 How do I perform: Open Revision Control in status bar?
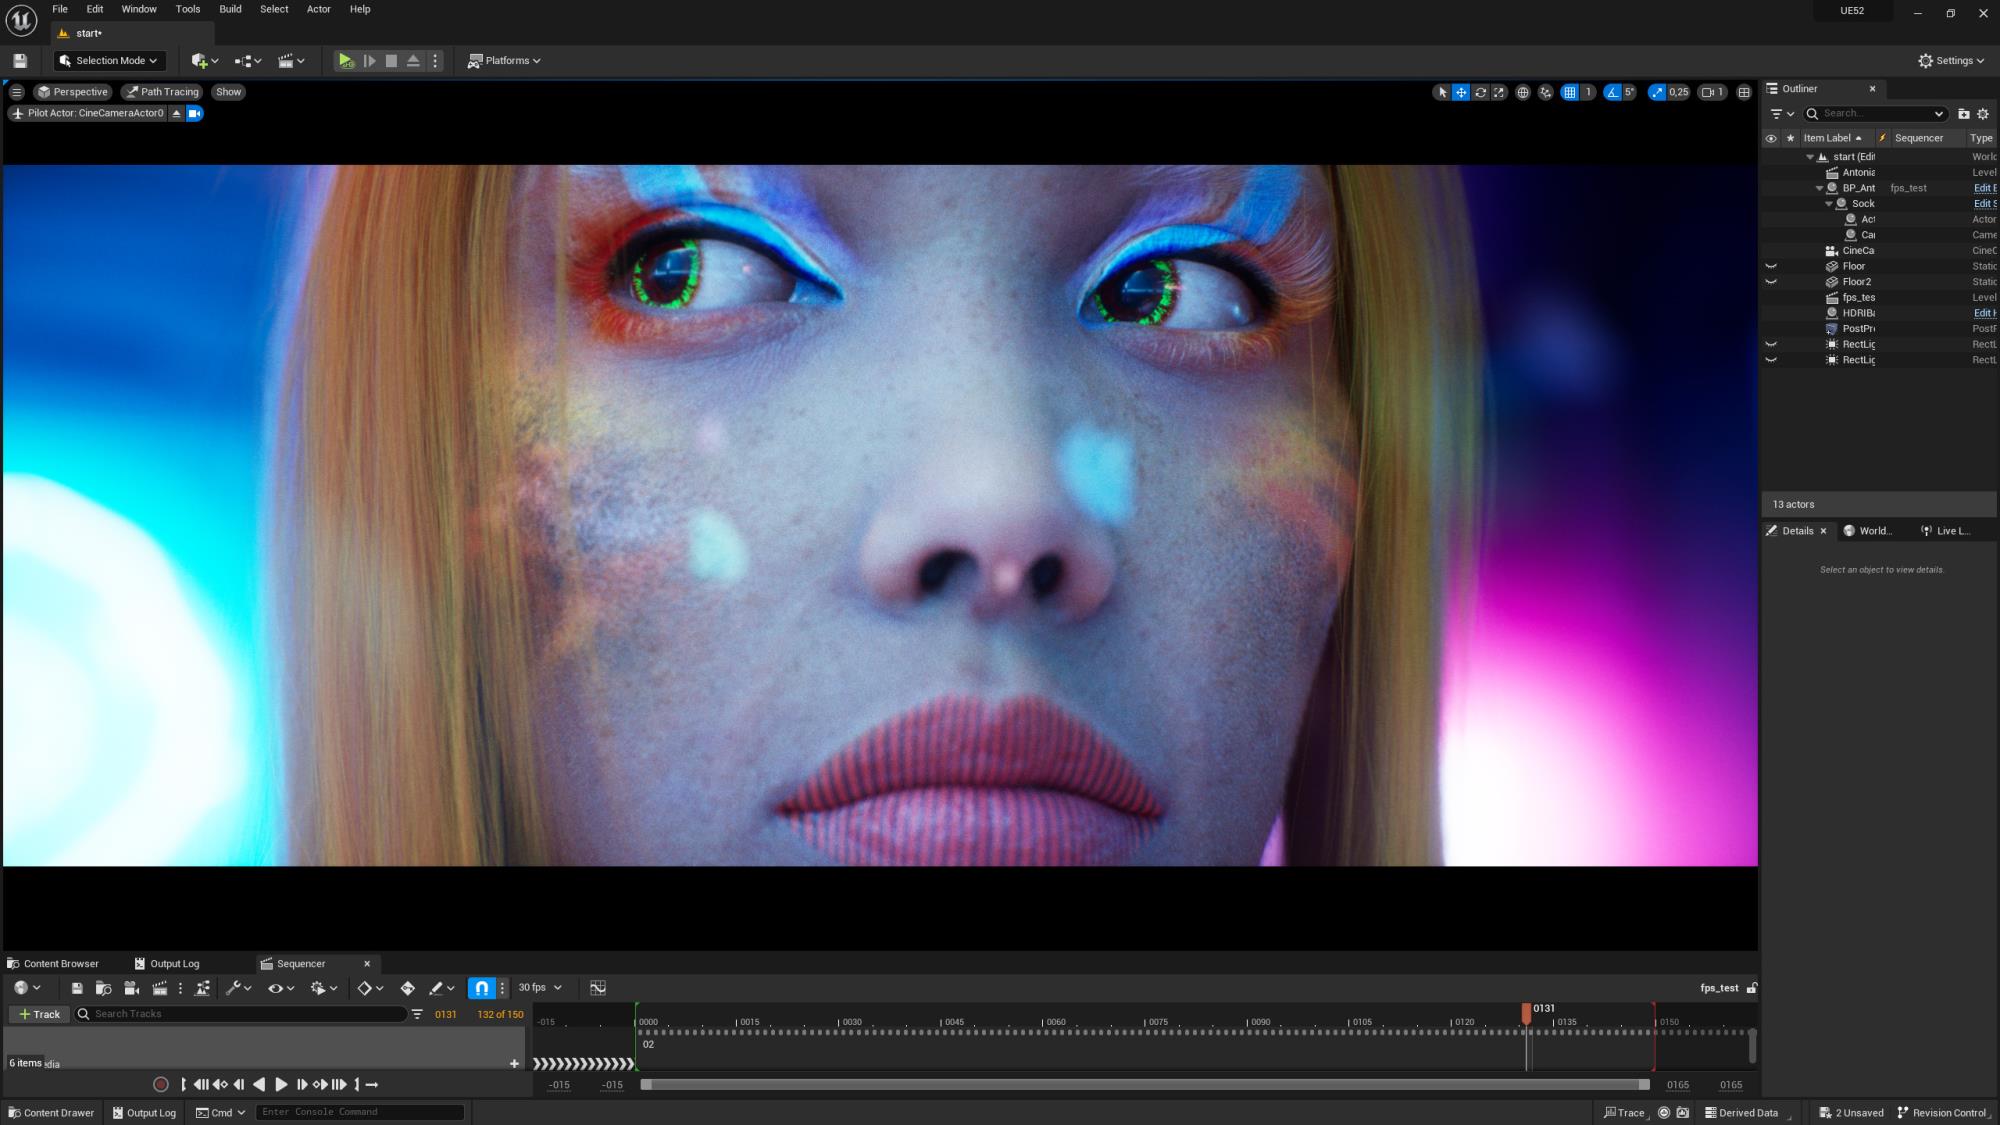tap(1941, 1113)
